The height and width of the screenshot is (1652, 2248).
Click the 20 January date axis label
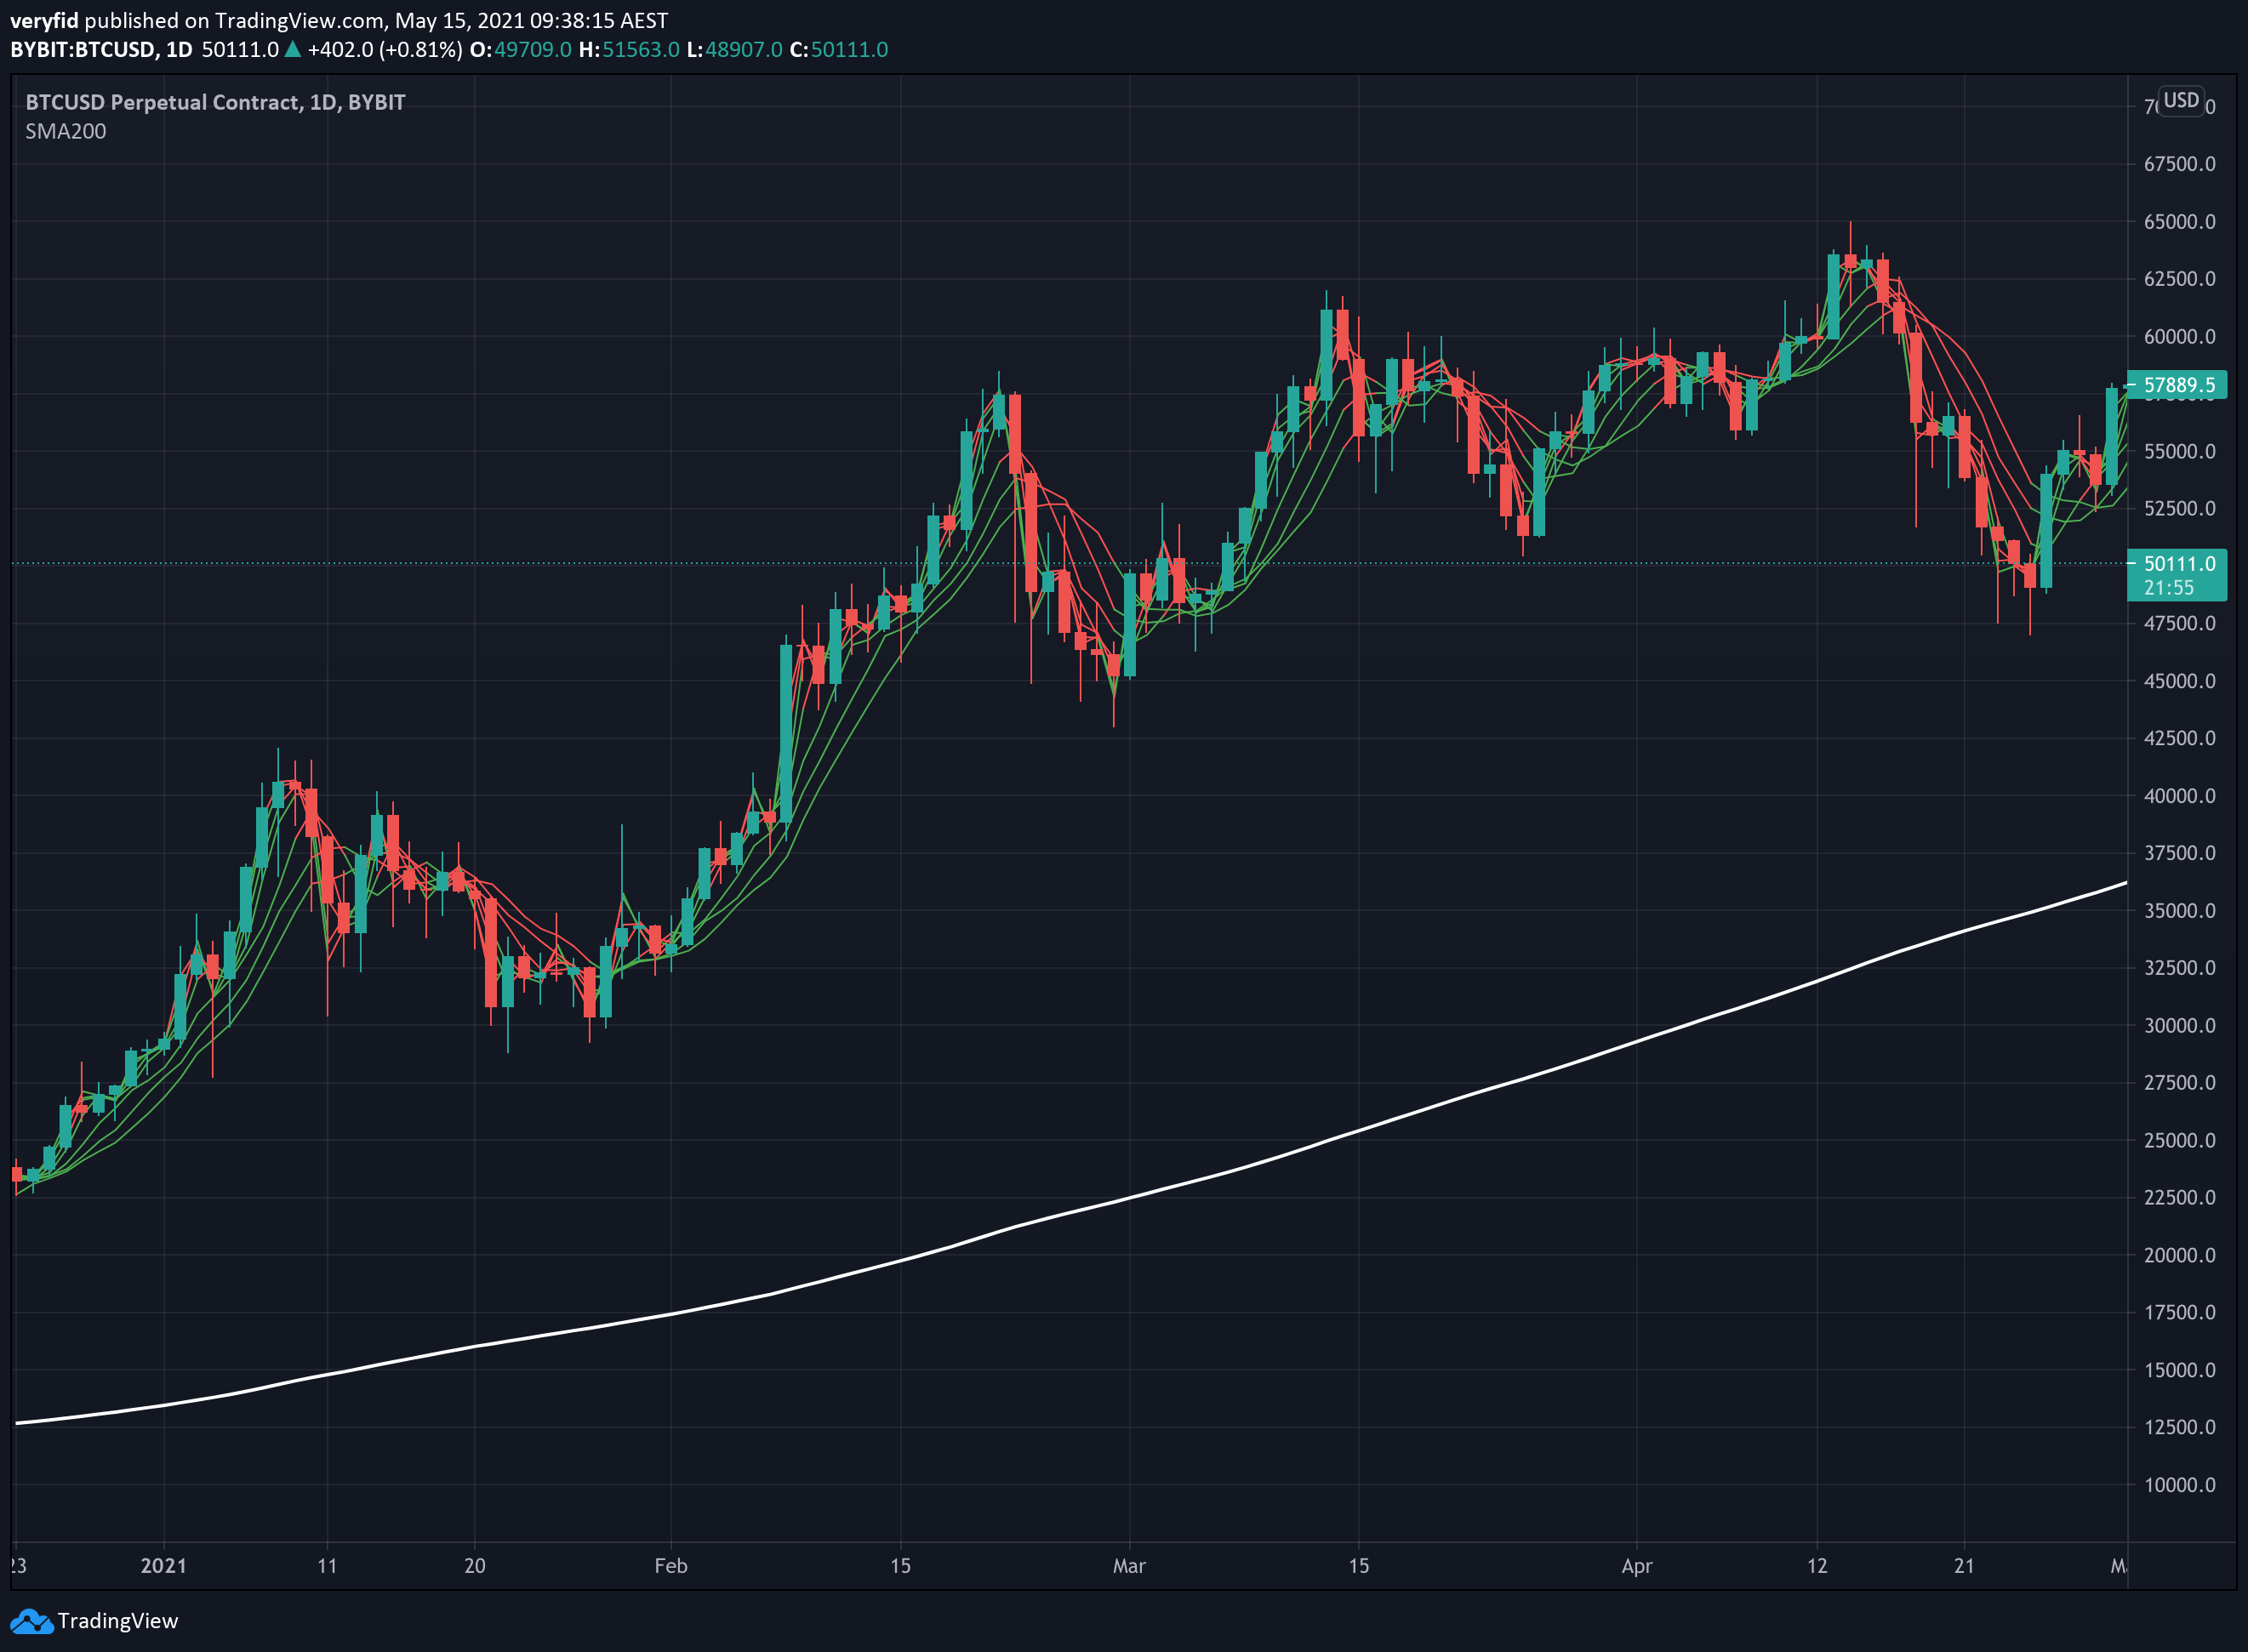[x=475, y=1565]
